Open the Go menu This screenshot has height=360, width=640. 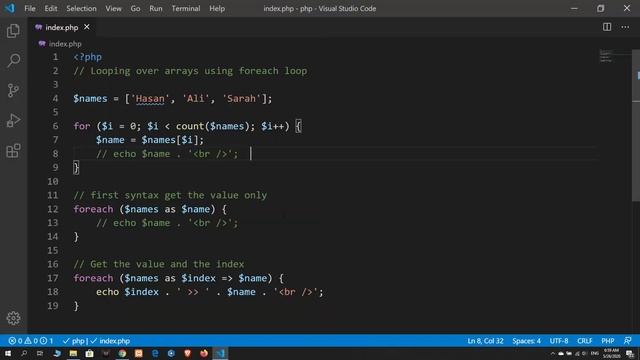tap(135, 8)
